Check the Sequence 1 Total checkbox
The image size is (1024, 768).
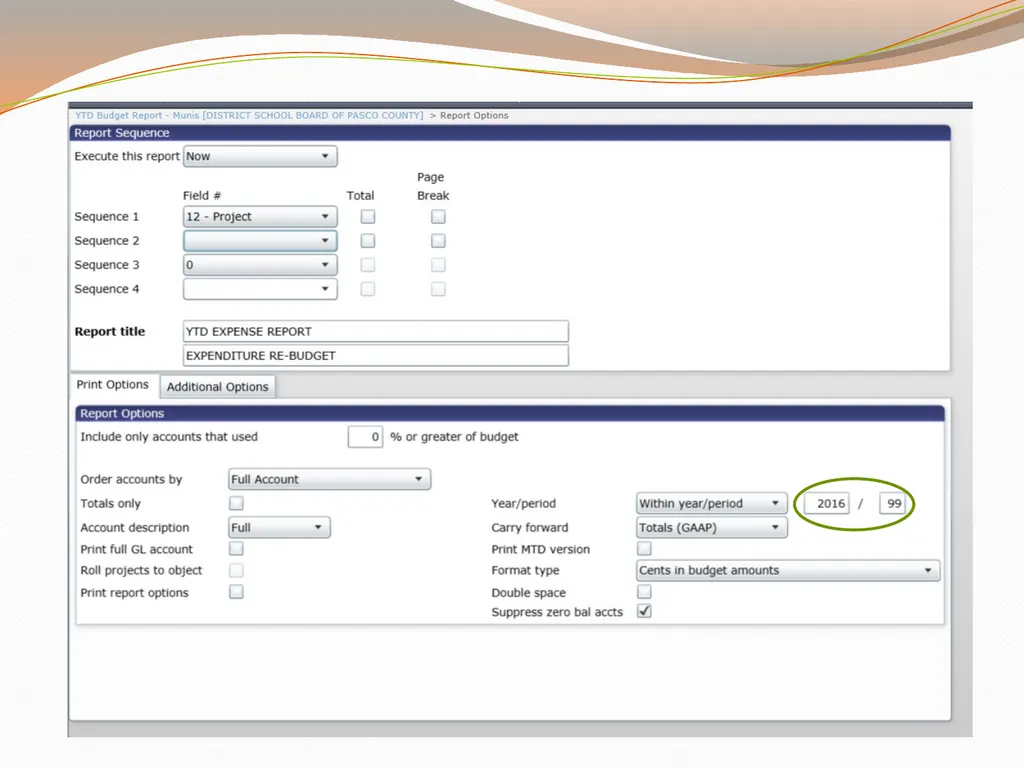(x=368, y=217)
